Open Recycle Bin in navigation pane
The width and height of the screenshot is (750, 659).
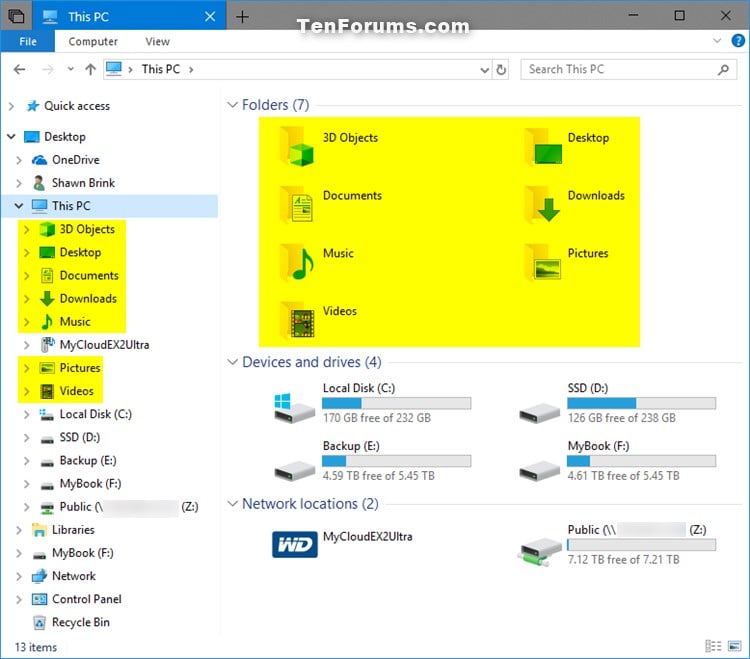pos(80,622)
